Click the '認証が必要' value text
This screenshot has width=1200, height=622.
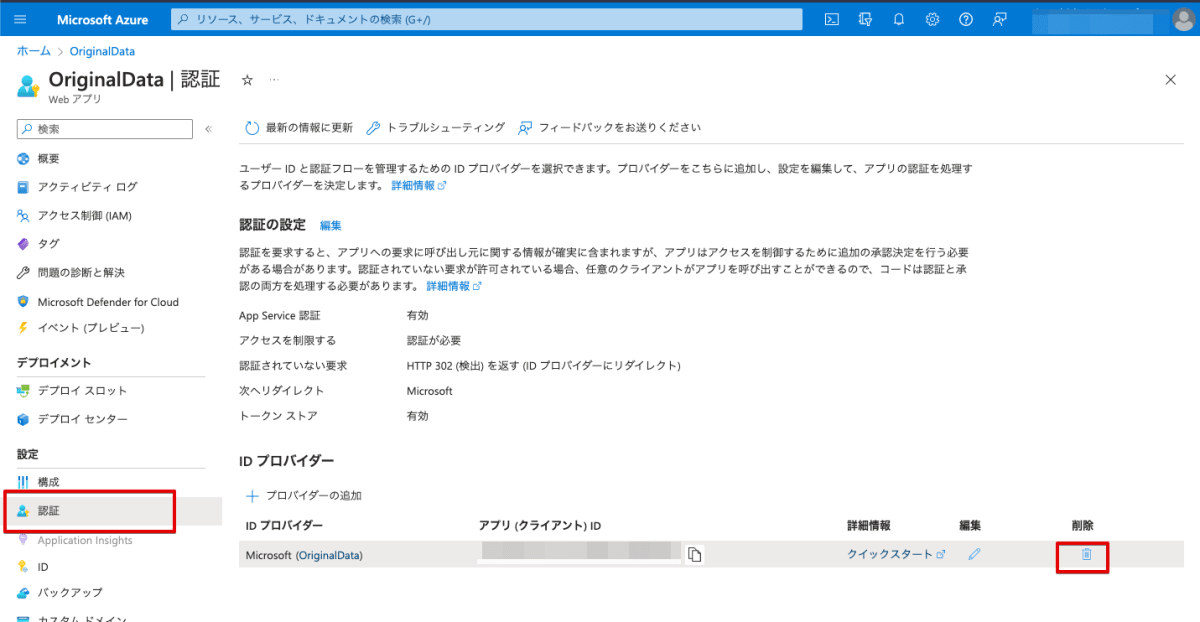434,340
